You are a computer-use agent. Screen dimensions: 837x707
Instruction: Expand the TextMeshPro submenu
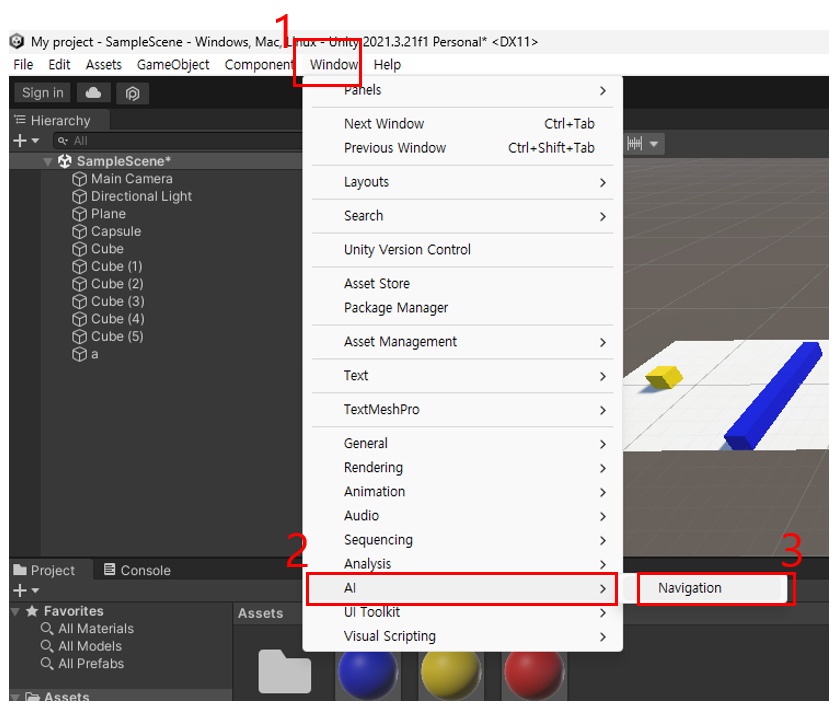click(x=462, y=410)
